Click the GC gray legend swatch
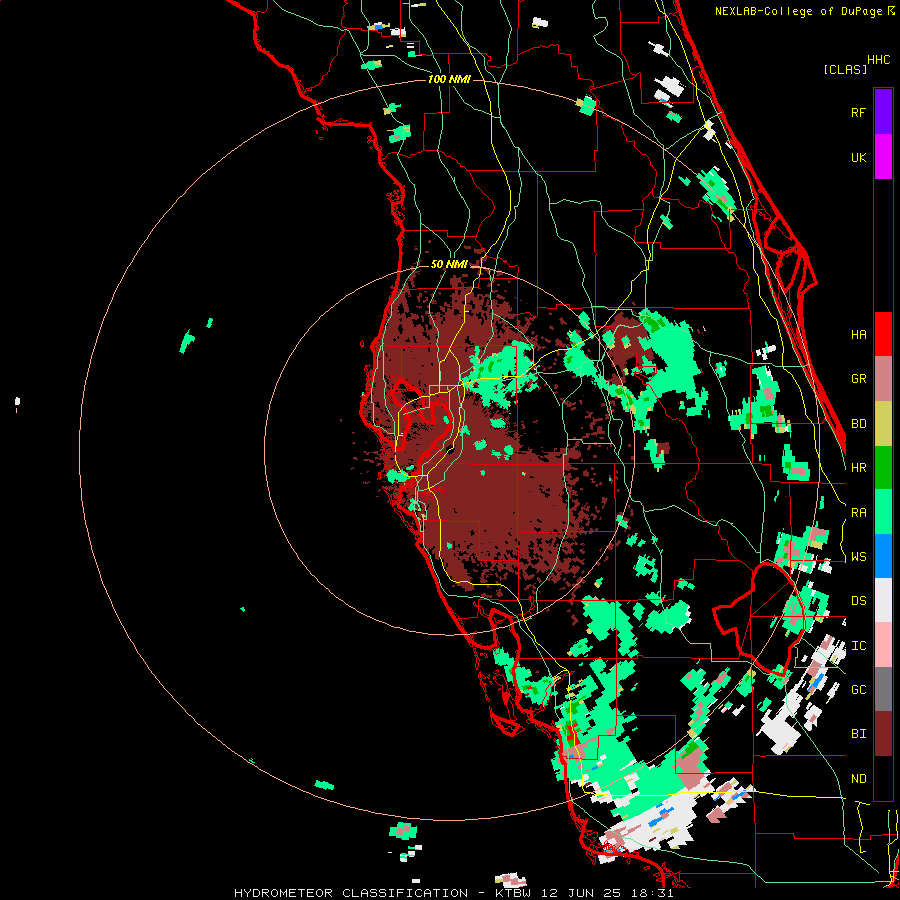Screen dimensions: 900x900 883,689
